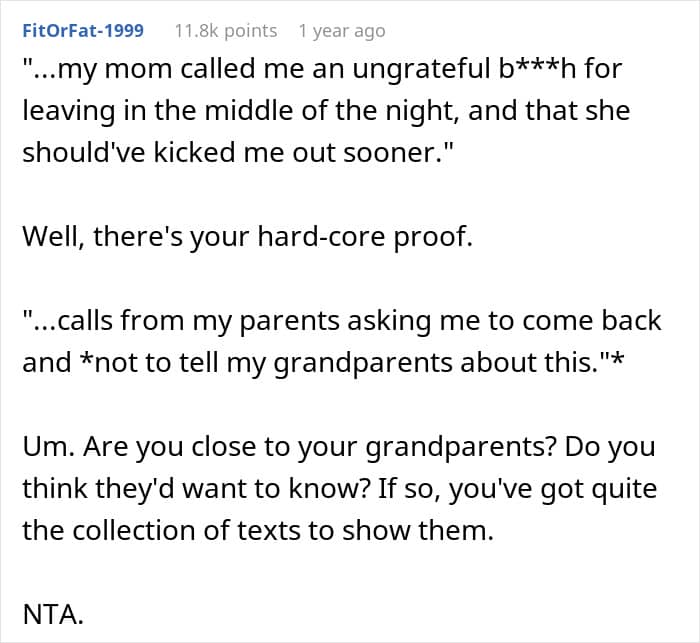Click the words 'Do you' at the line end

coord(610,447)
